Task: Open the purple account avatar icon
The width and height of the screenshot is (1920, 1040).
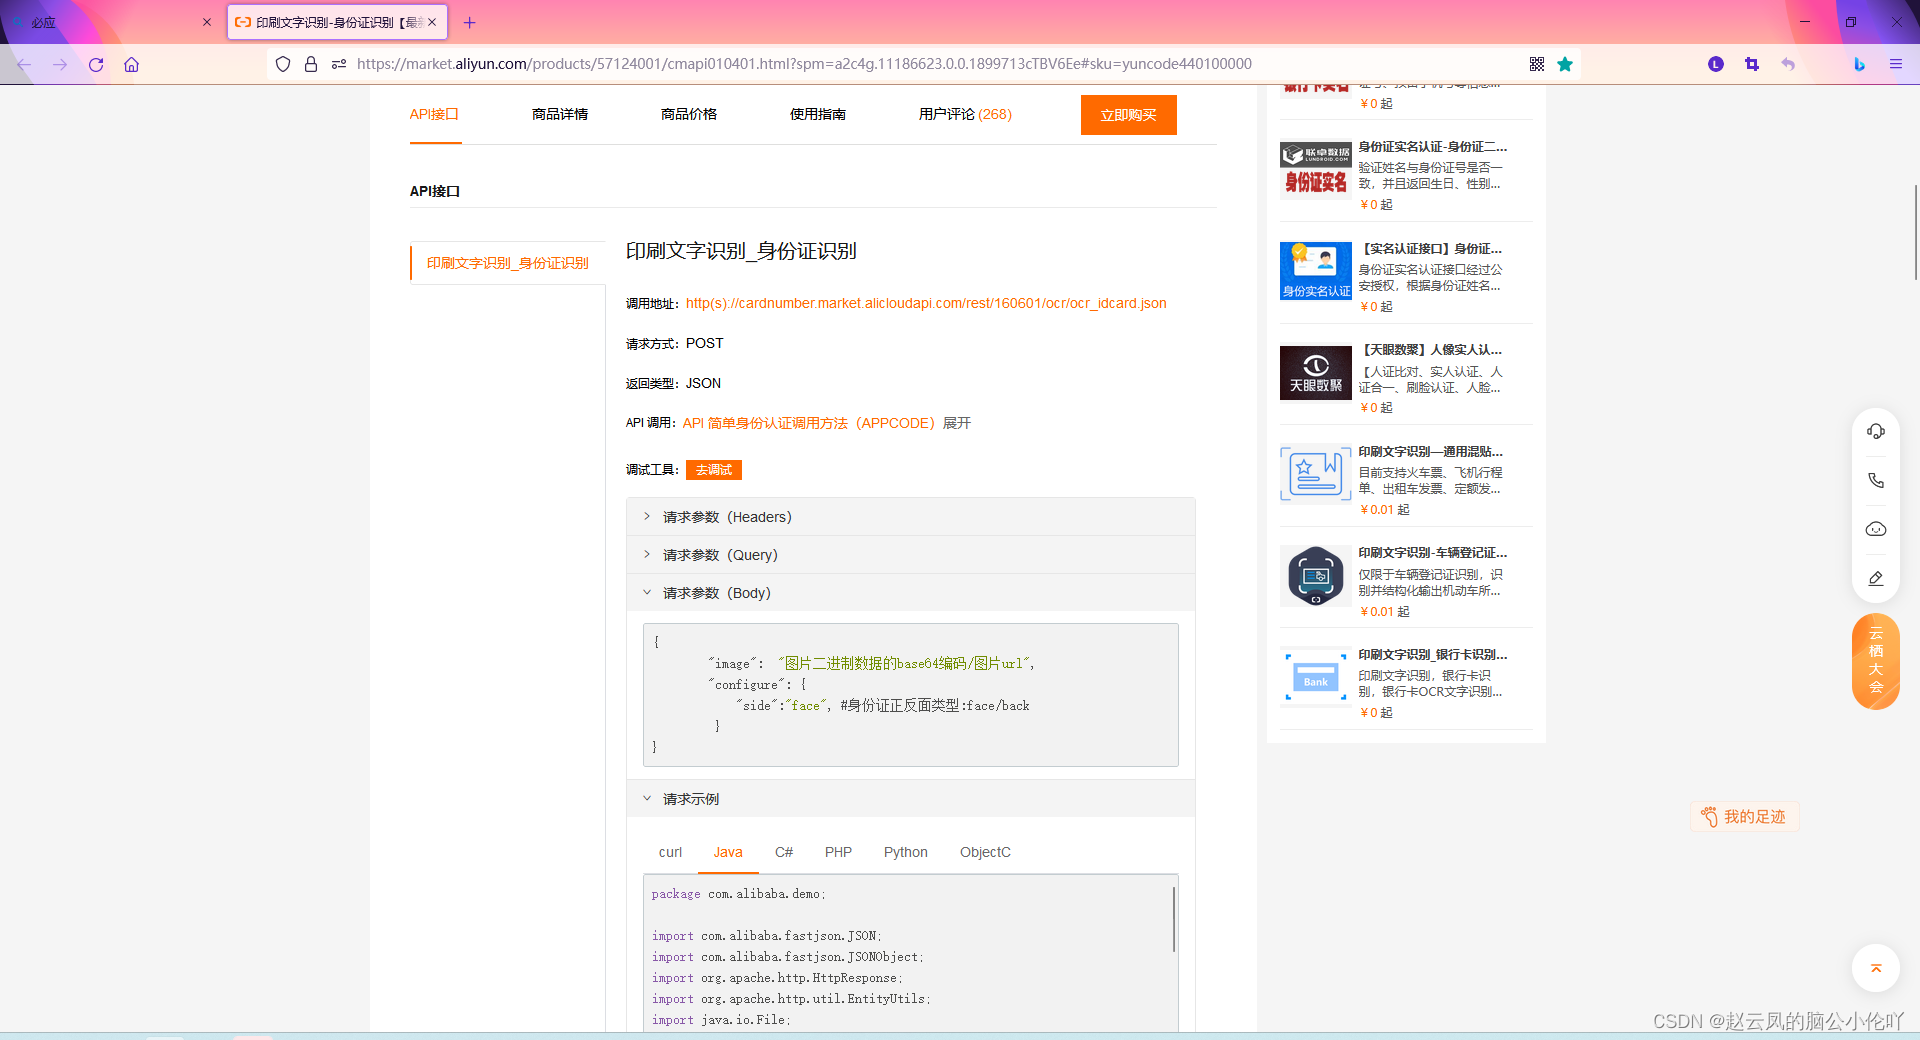Action: [1716, 64]
